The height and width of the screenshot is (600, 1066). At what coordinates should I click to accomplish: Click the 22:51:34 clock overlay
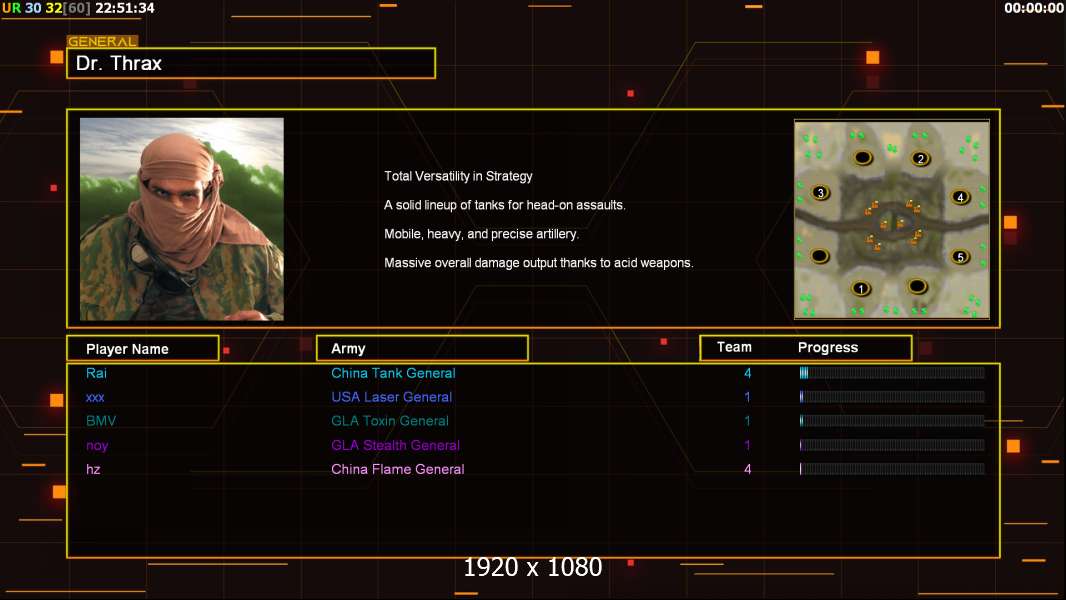pos(124,8)
